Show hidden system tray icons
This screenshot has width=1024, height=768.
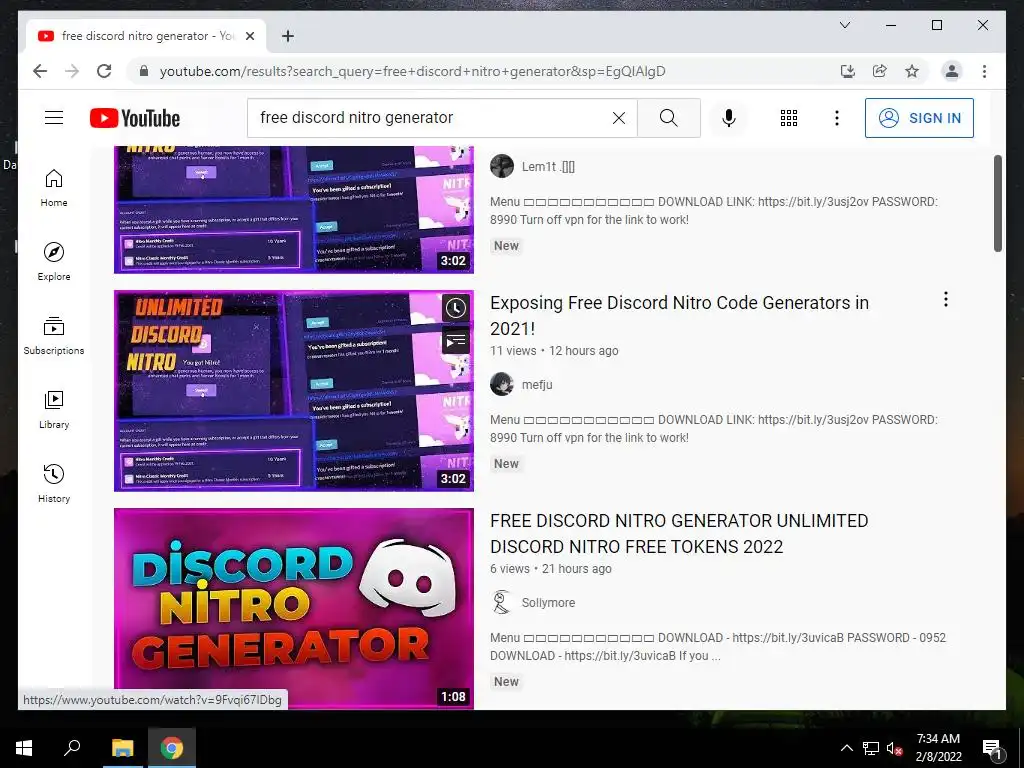[x=846, y=748]
